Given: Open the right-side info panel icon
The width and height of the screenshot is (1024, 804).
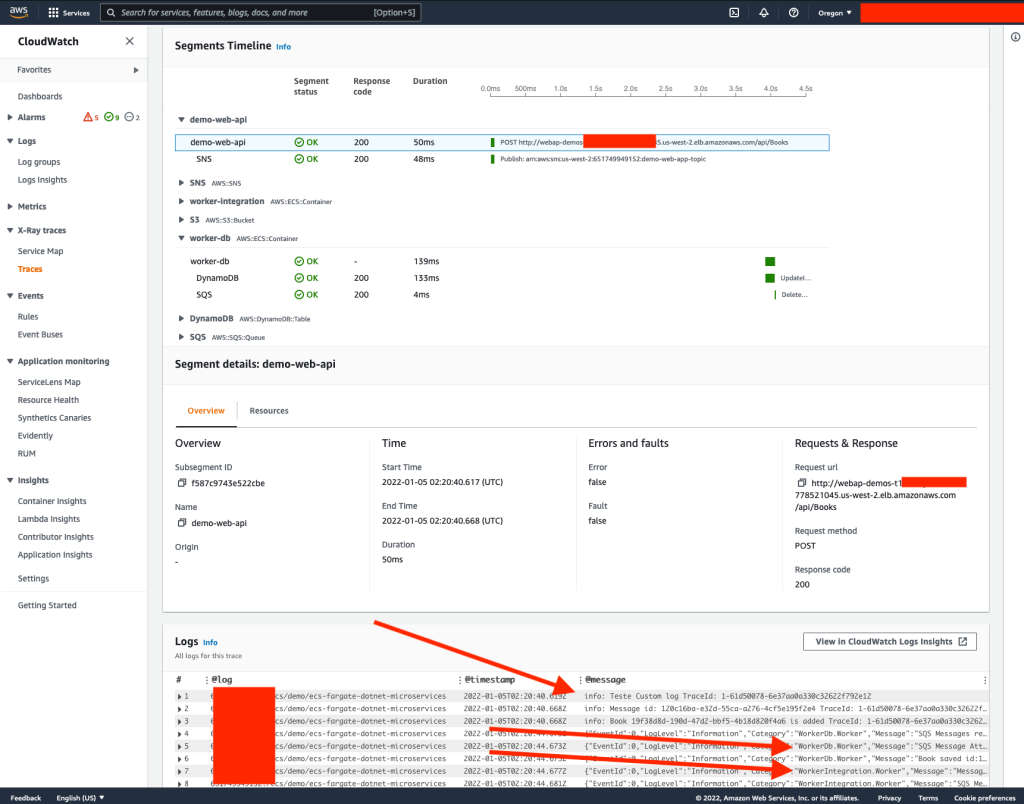Looking at the screenshot, I should point(1016,36).
